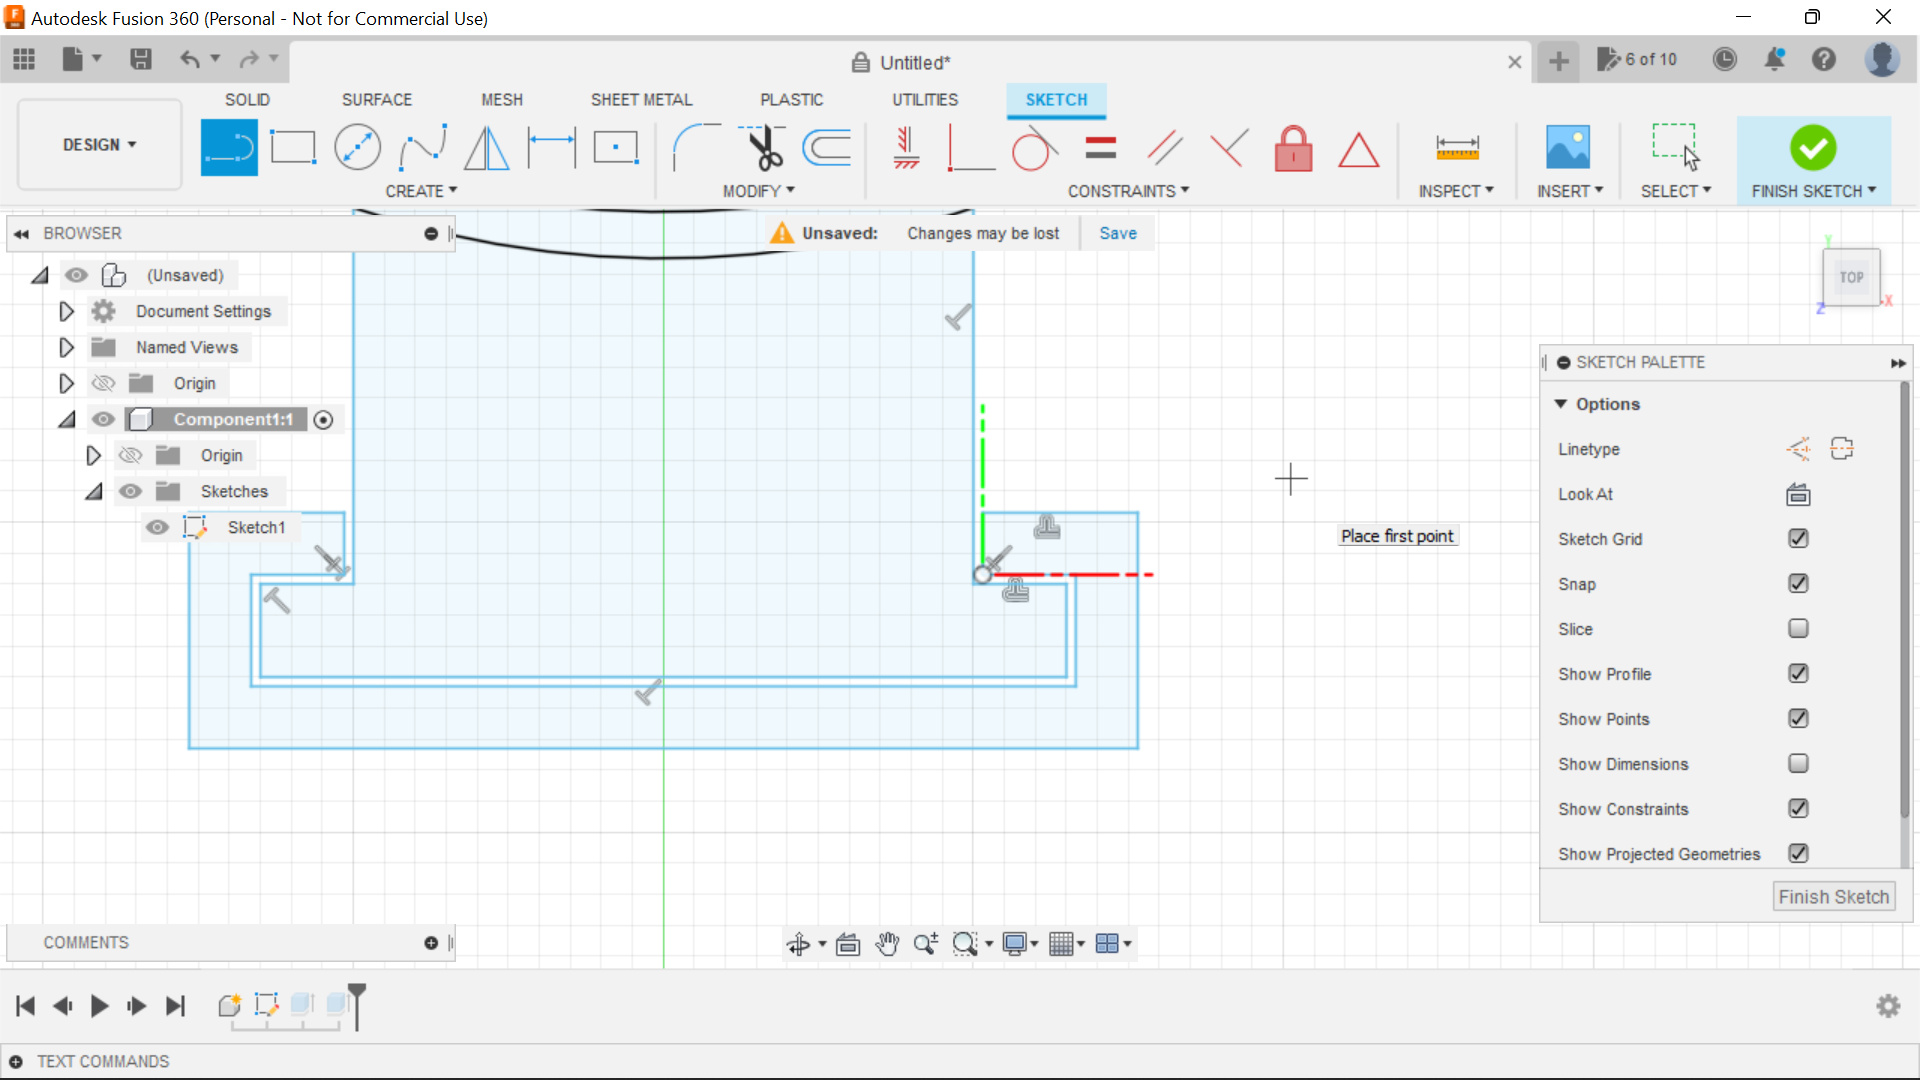Select the Fit Point Spline tool
Viewport: 1920px width, 1080px height.
coord(422,147)
